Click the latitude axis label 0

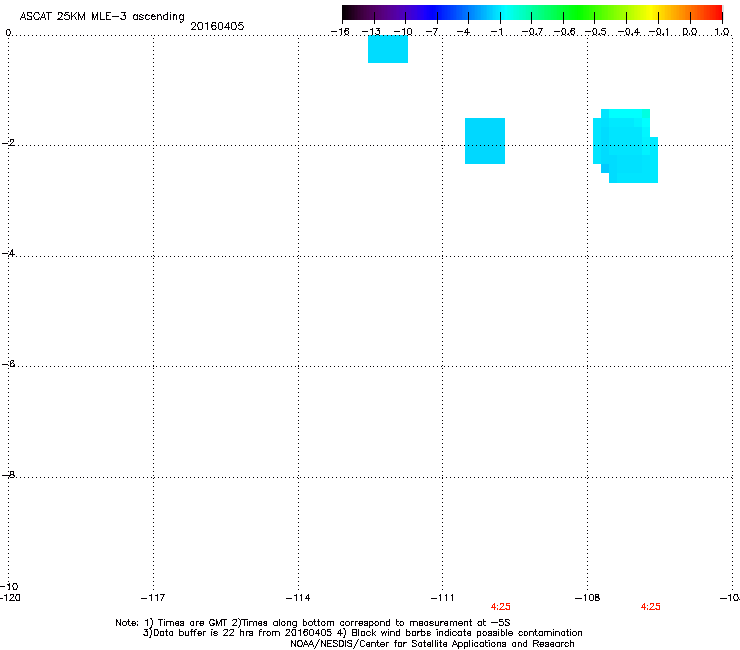click(x=8, y=33)
